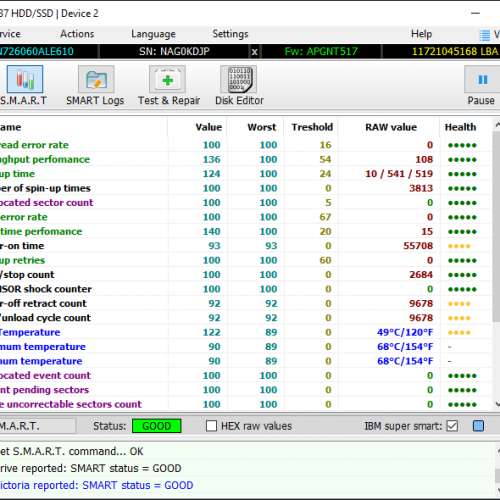Select 'uncorrectable sectors count' row name
The height and width of the screenshot is (500, 500).
71,404
